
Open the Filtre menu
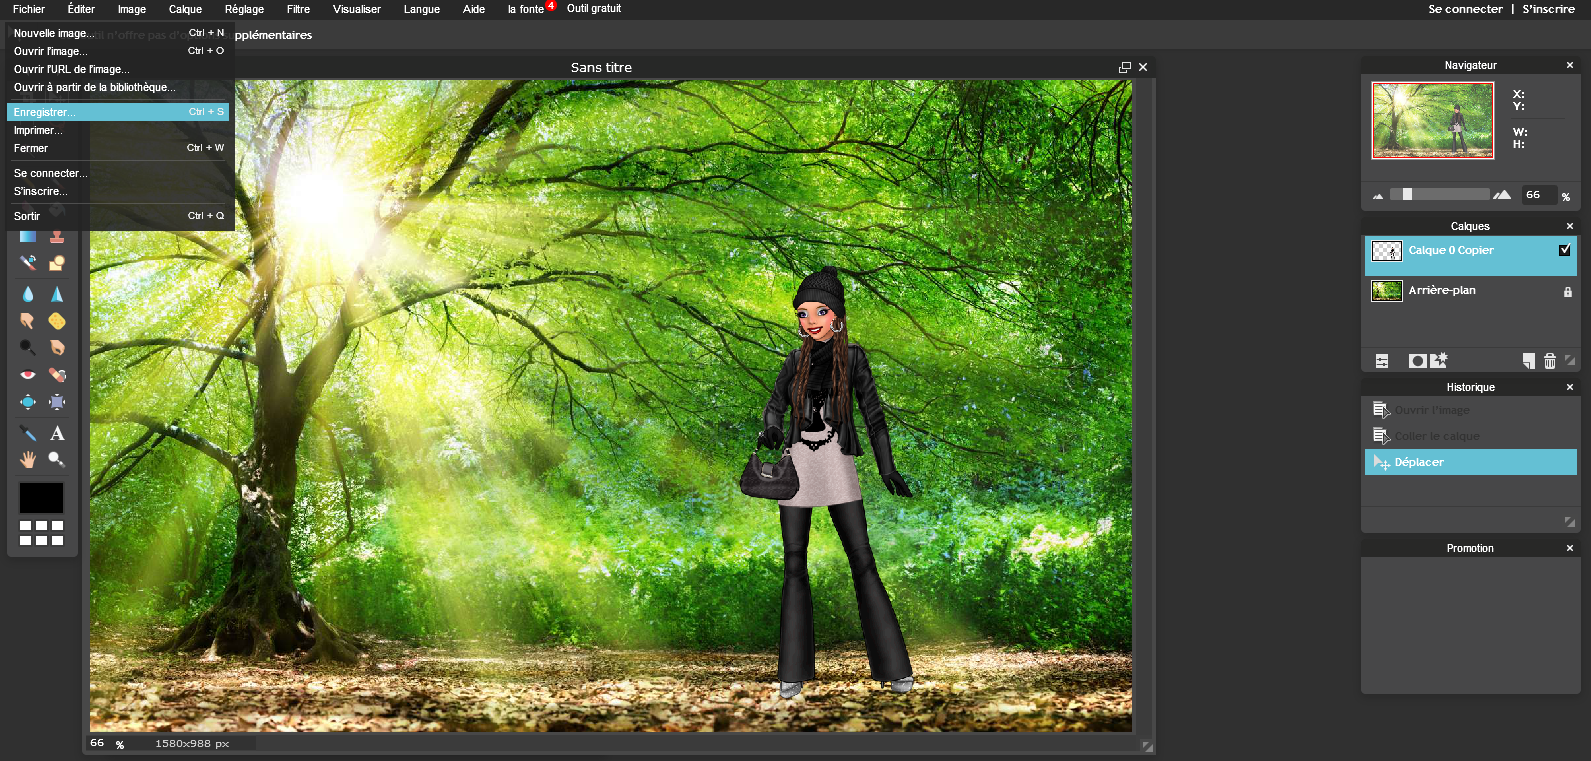(298, 9)
